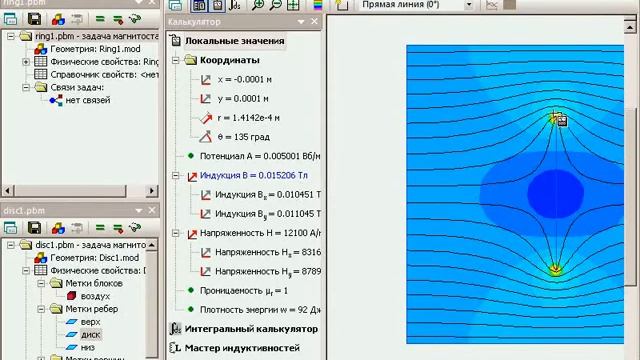Open the Локальные значения section
The height and width of the screenshot is (360, 640).
pyautogui.click(x=234, y=41)
